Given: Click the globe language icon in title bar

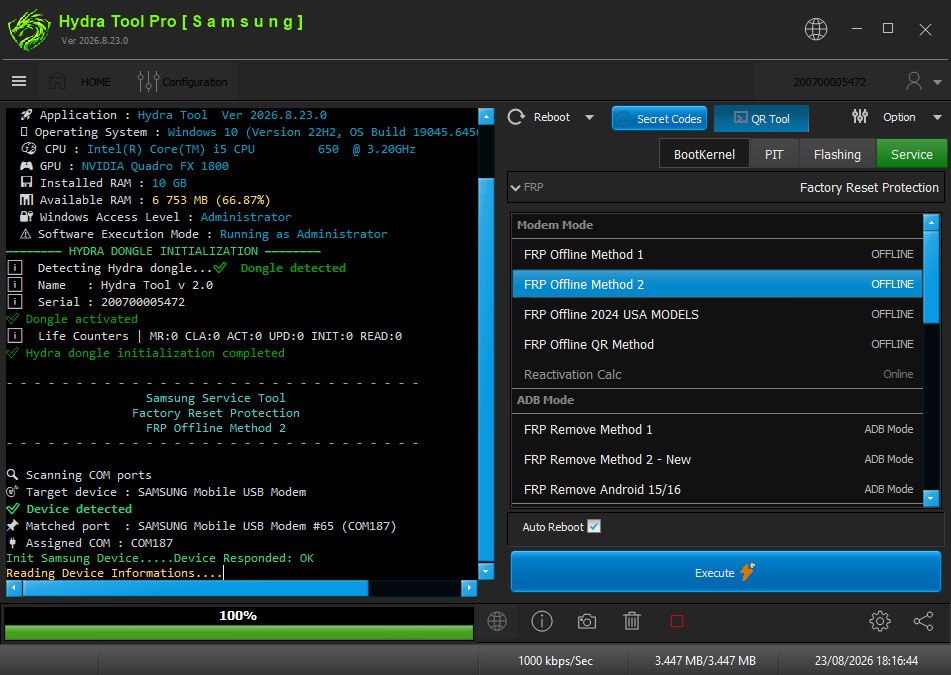Looking at the screenshot, I should click(x=815, y=29).
